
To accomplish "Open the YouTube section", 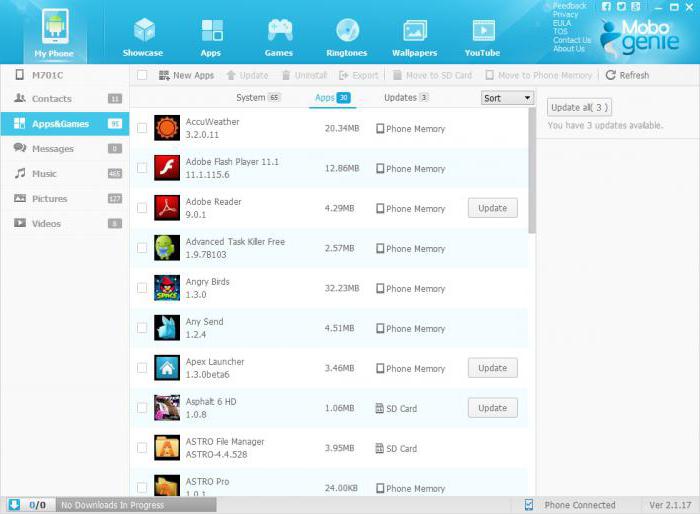I will click(483, 37).
